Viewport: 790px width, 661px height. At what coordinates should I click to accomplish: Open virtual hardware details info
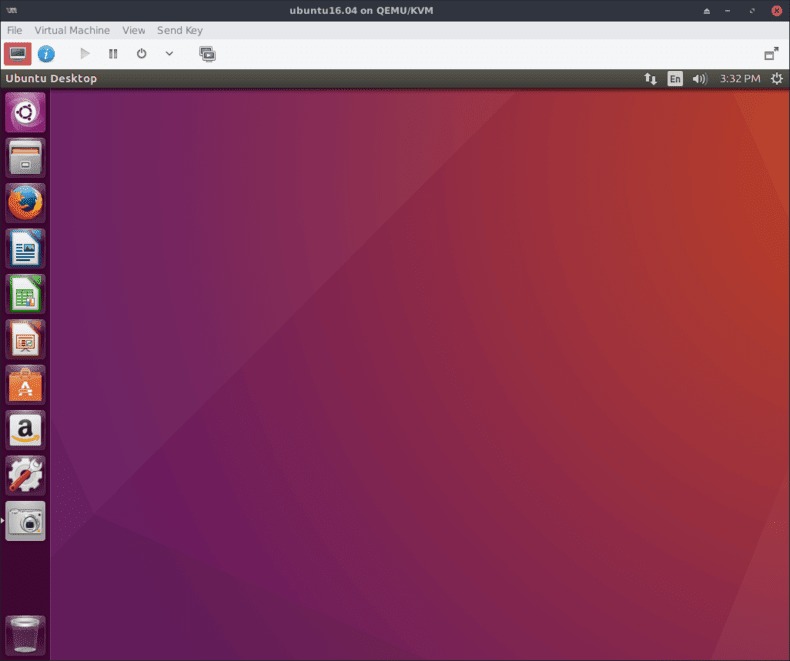(46, 53)
